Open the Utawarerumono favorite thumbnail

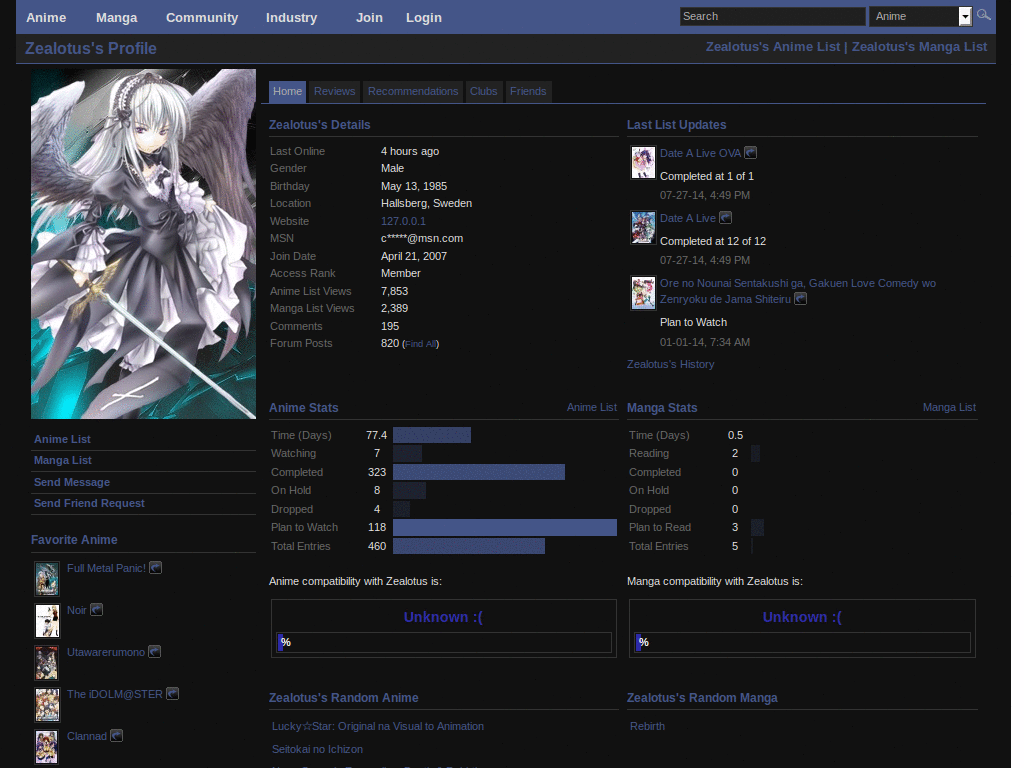coord(47,663)
